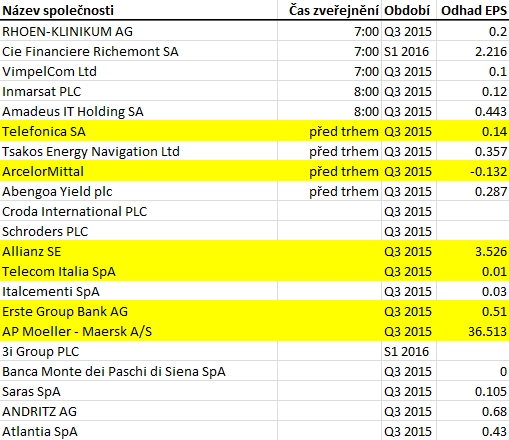This screenshot has width=509, height=440.
Task: Click the Erste Group Bank AG cell
Action: pyautogui.click(x=139, y=311)
